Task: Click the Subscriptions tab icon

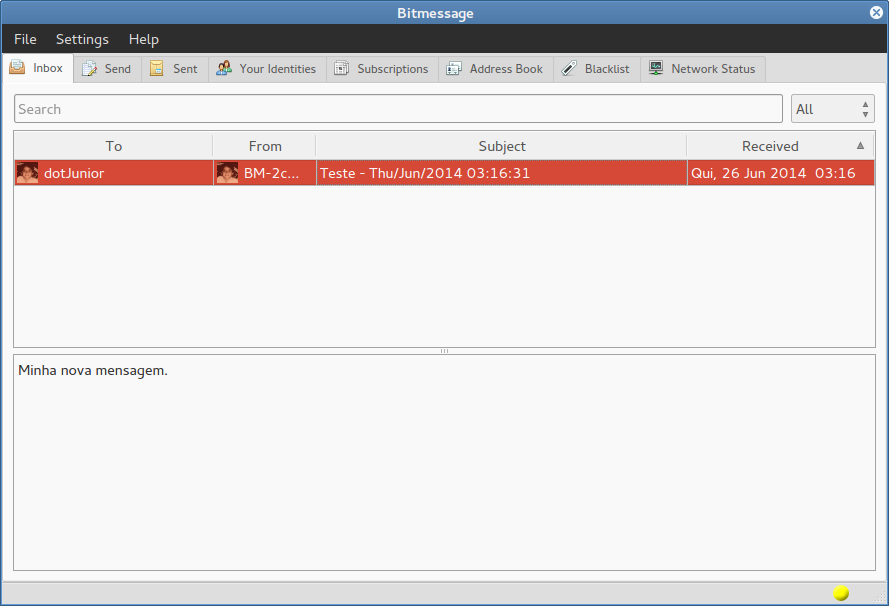Action: click(340, 68)
